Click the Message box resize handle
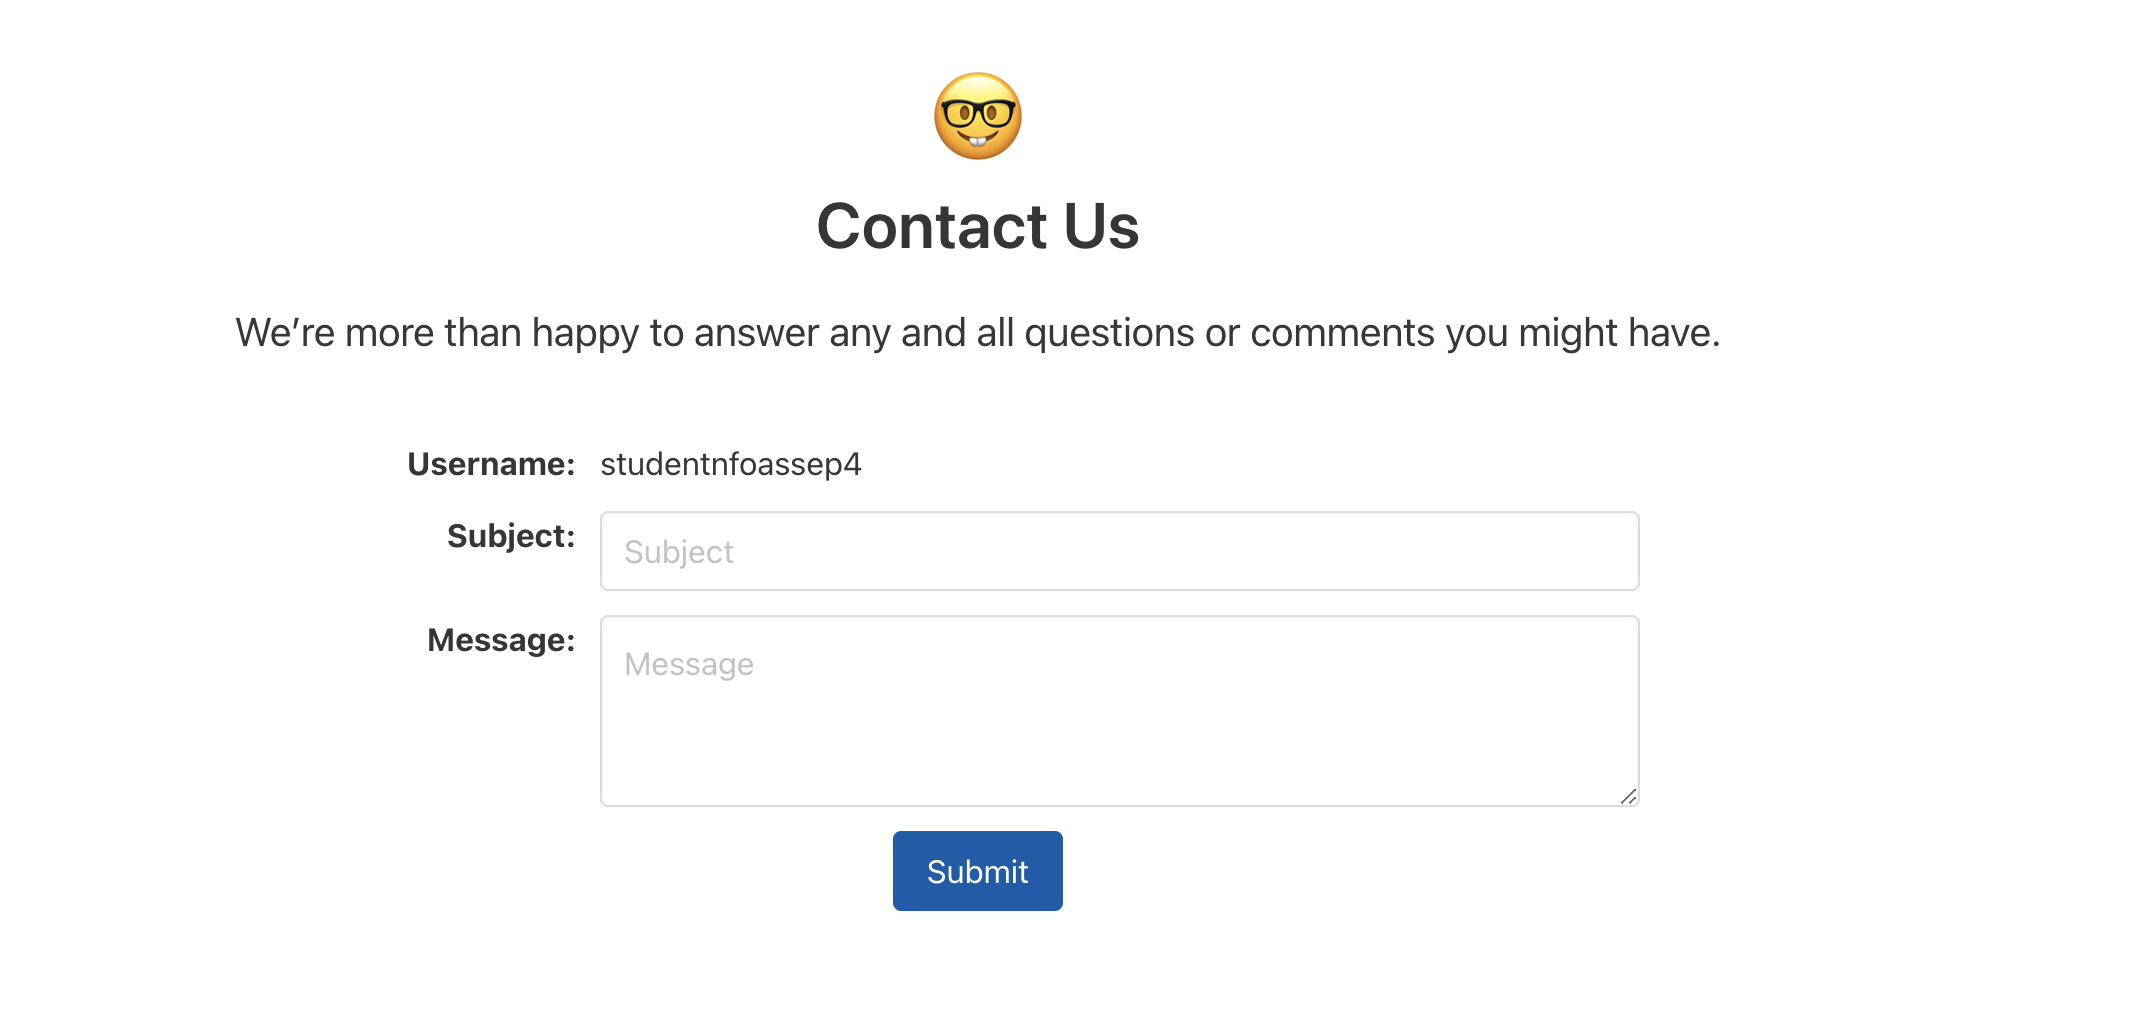 [x=1629, y=796]
